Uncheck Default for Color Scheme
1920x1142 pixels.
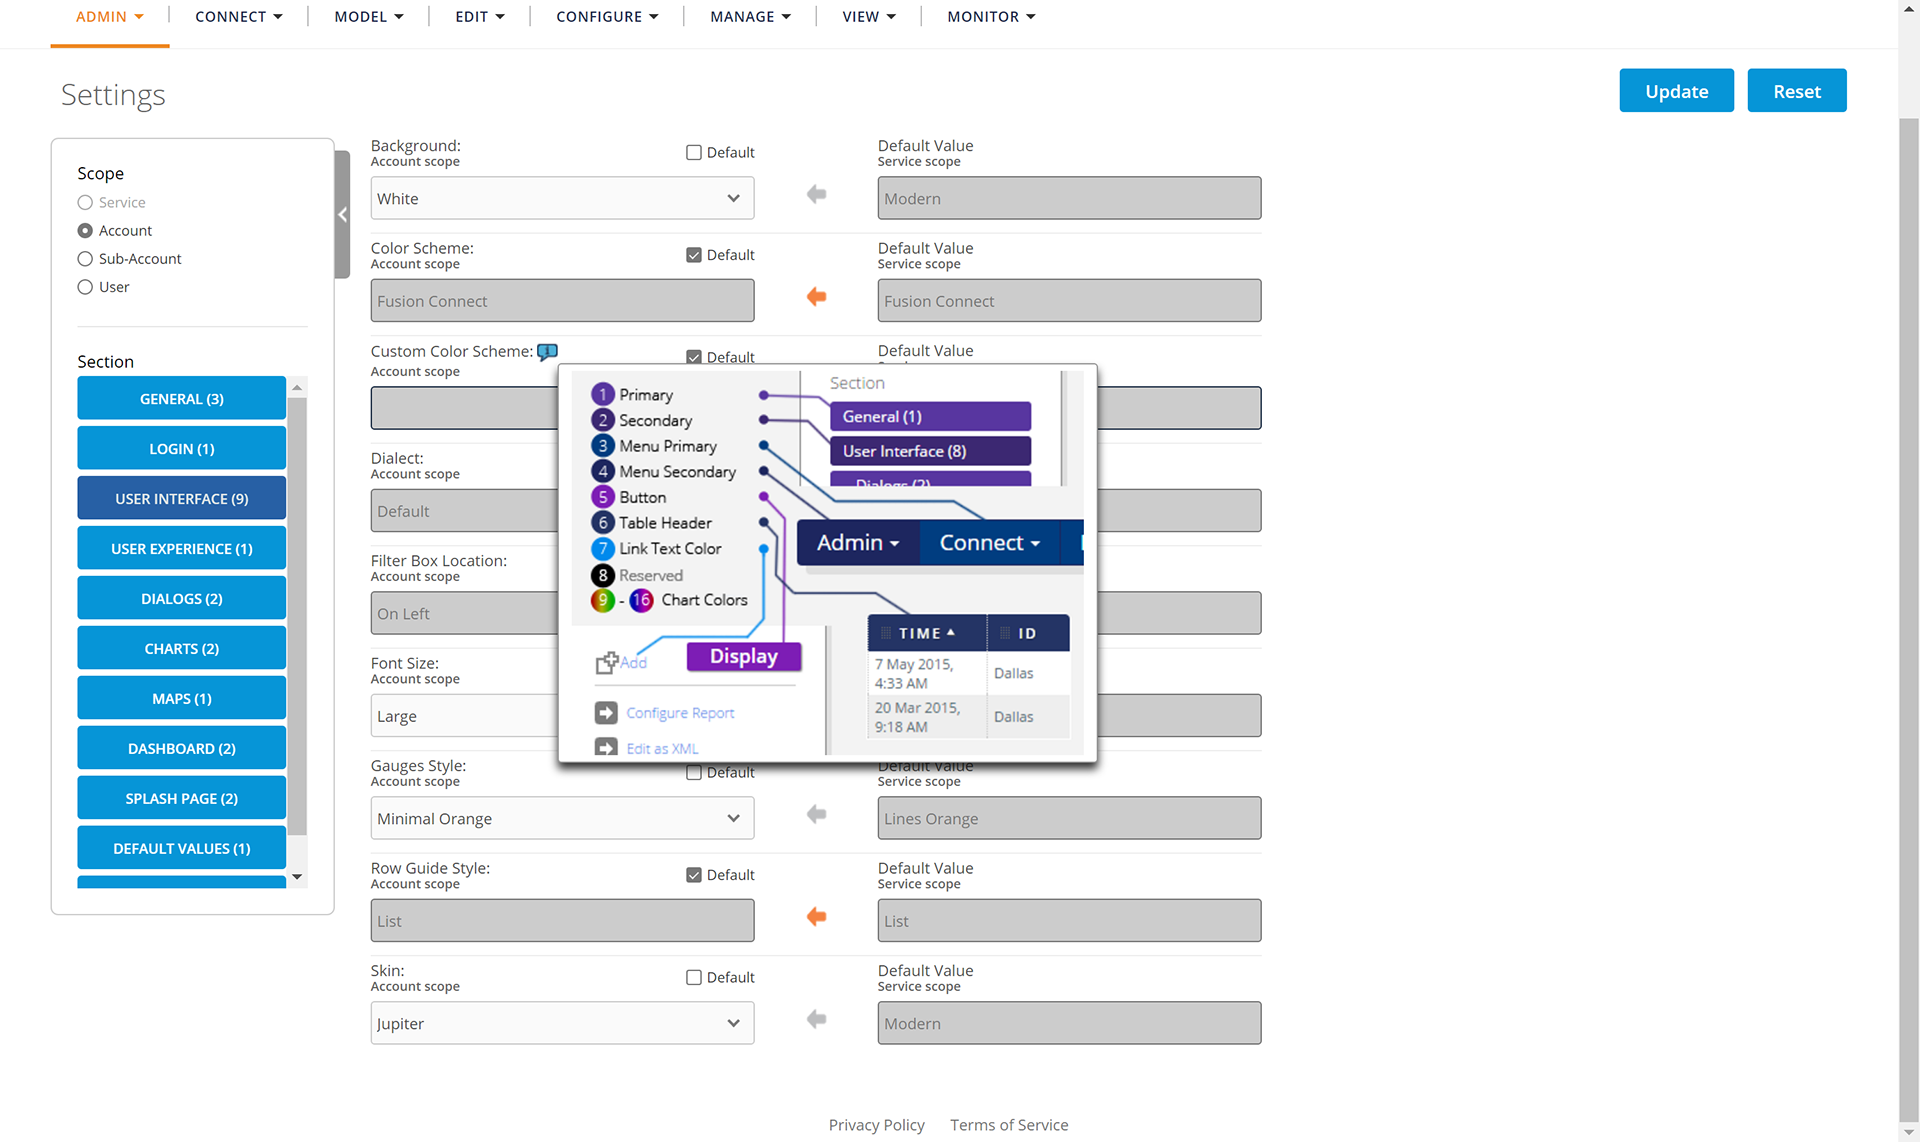[694, 255]
